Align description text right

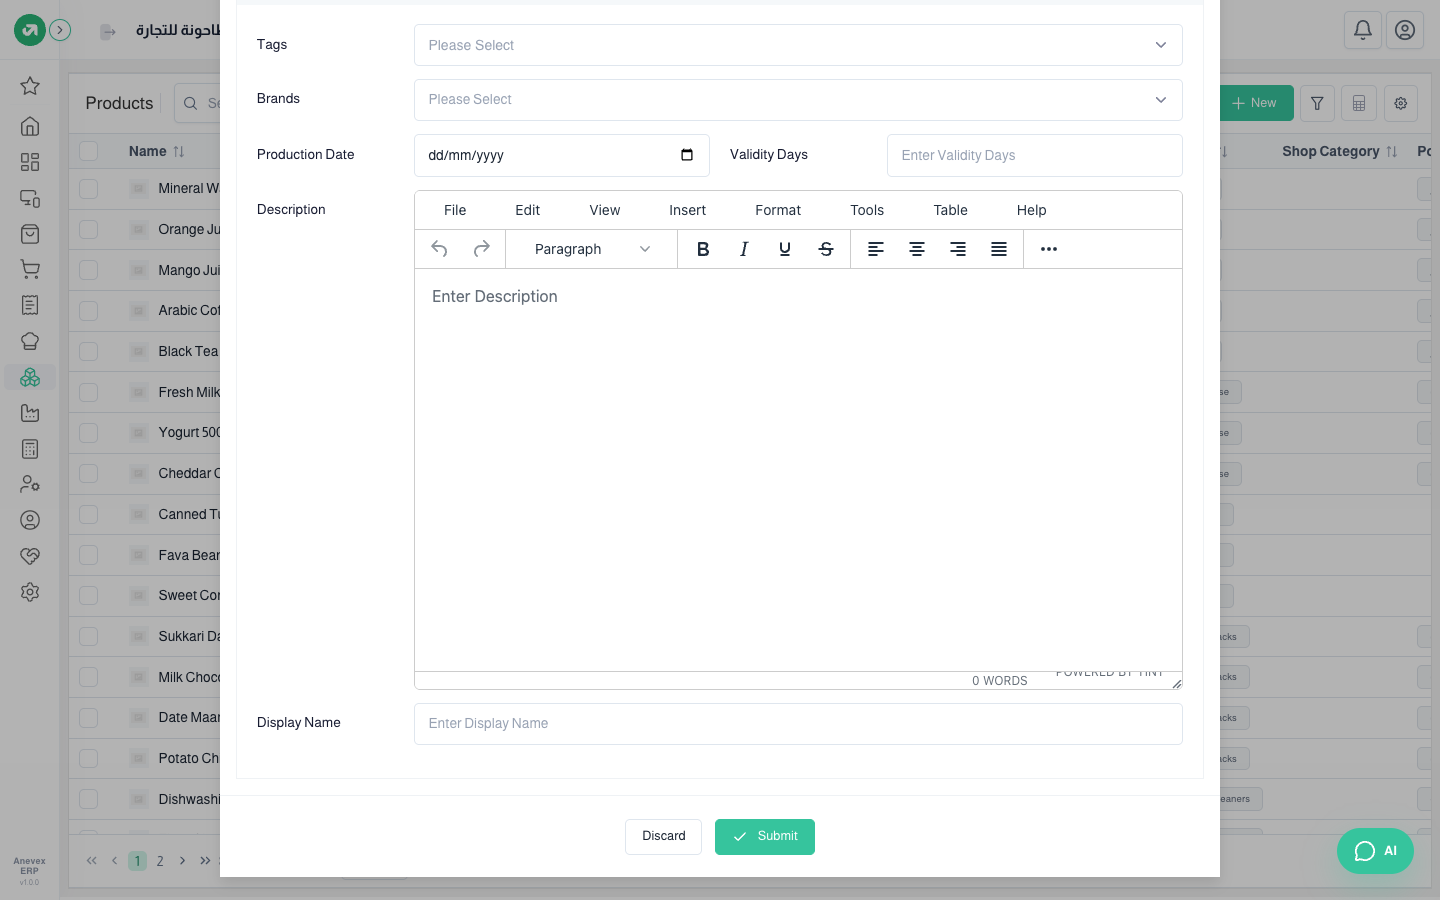point(958,249)
